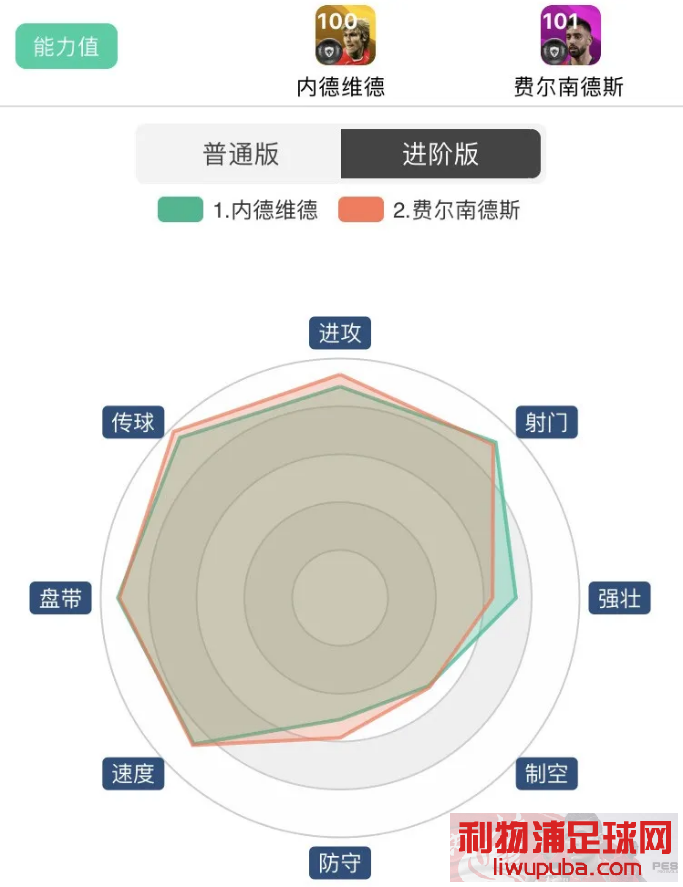The image size is (683, 887).
Task: Click the 传球 axis label
Action: 133,422
